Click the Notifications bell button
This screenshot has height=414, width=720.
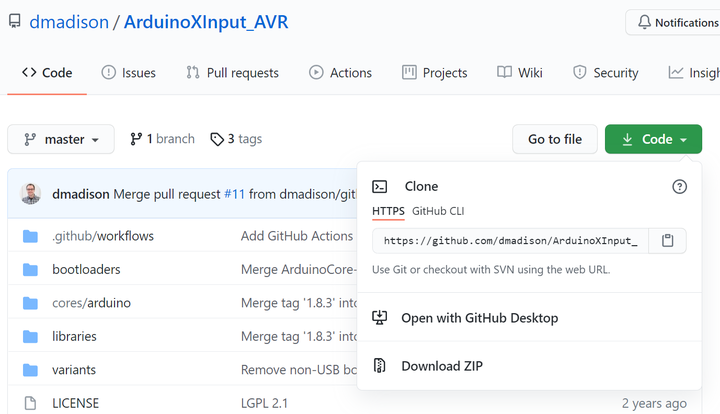[673, 22]
